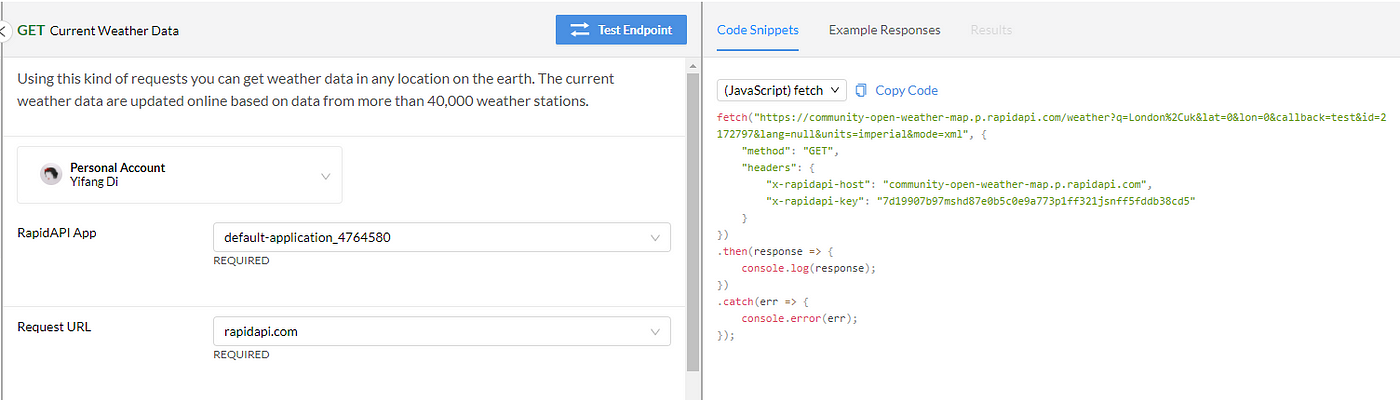Image resolution: width=1400 pixels, height=400 pixels.
Task: Open the RapidAPI App dropdown
Action: pos(441,237)
